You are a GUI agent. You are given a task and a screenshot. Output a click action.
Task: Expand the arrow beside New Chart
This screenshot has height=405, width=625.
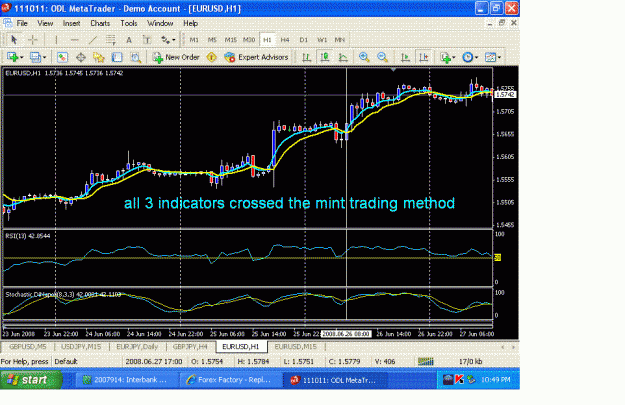[x=22, y=57]
